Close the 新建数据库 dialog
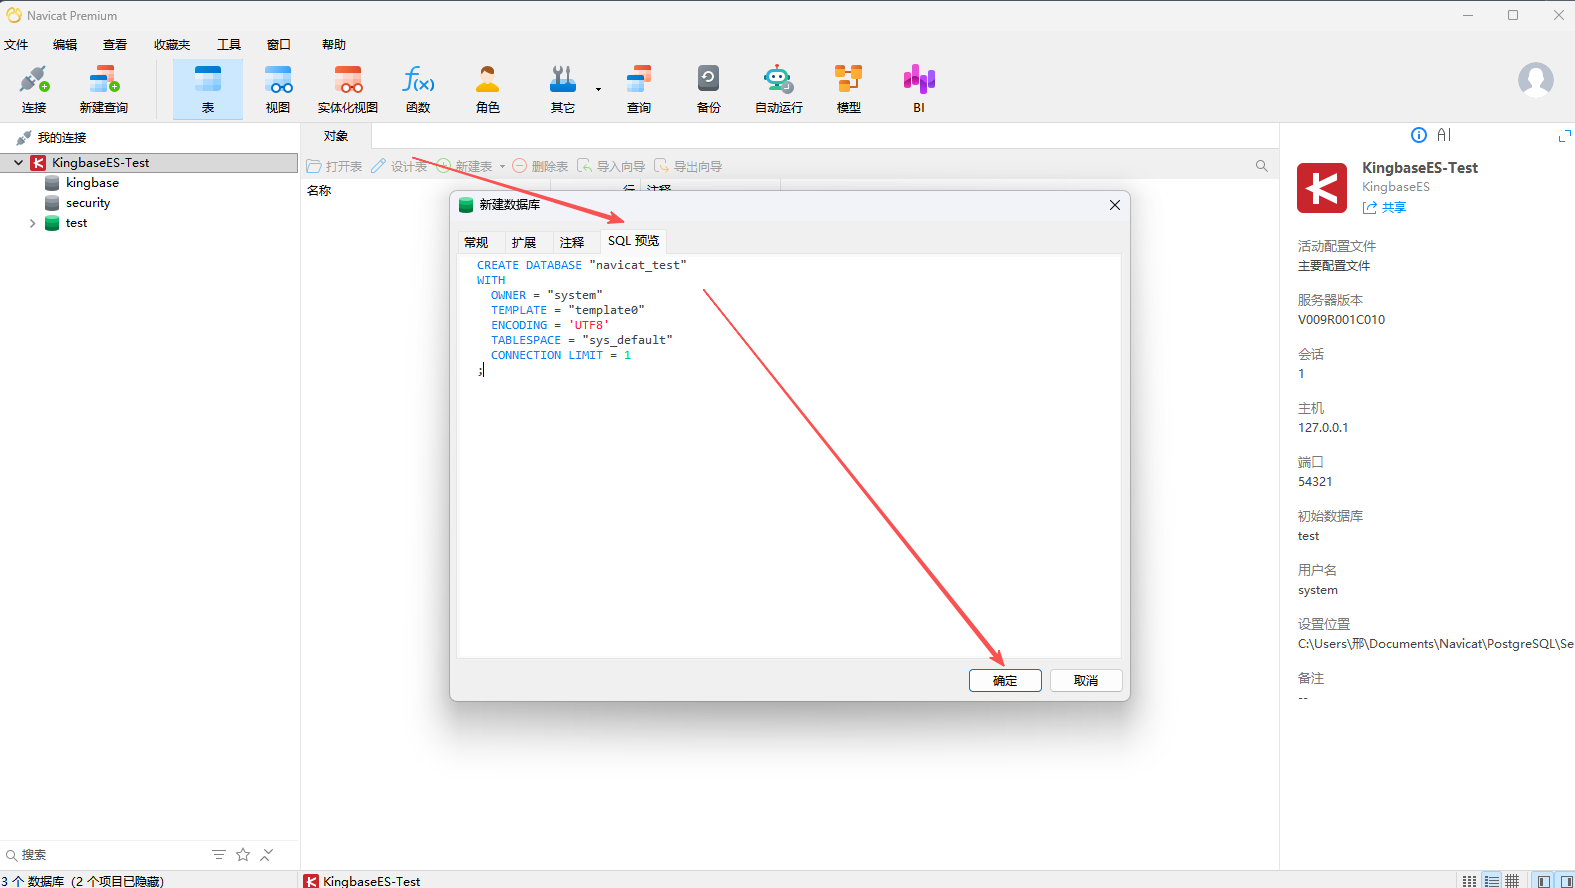 1115,205
